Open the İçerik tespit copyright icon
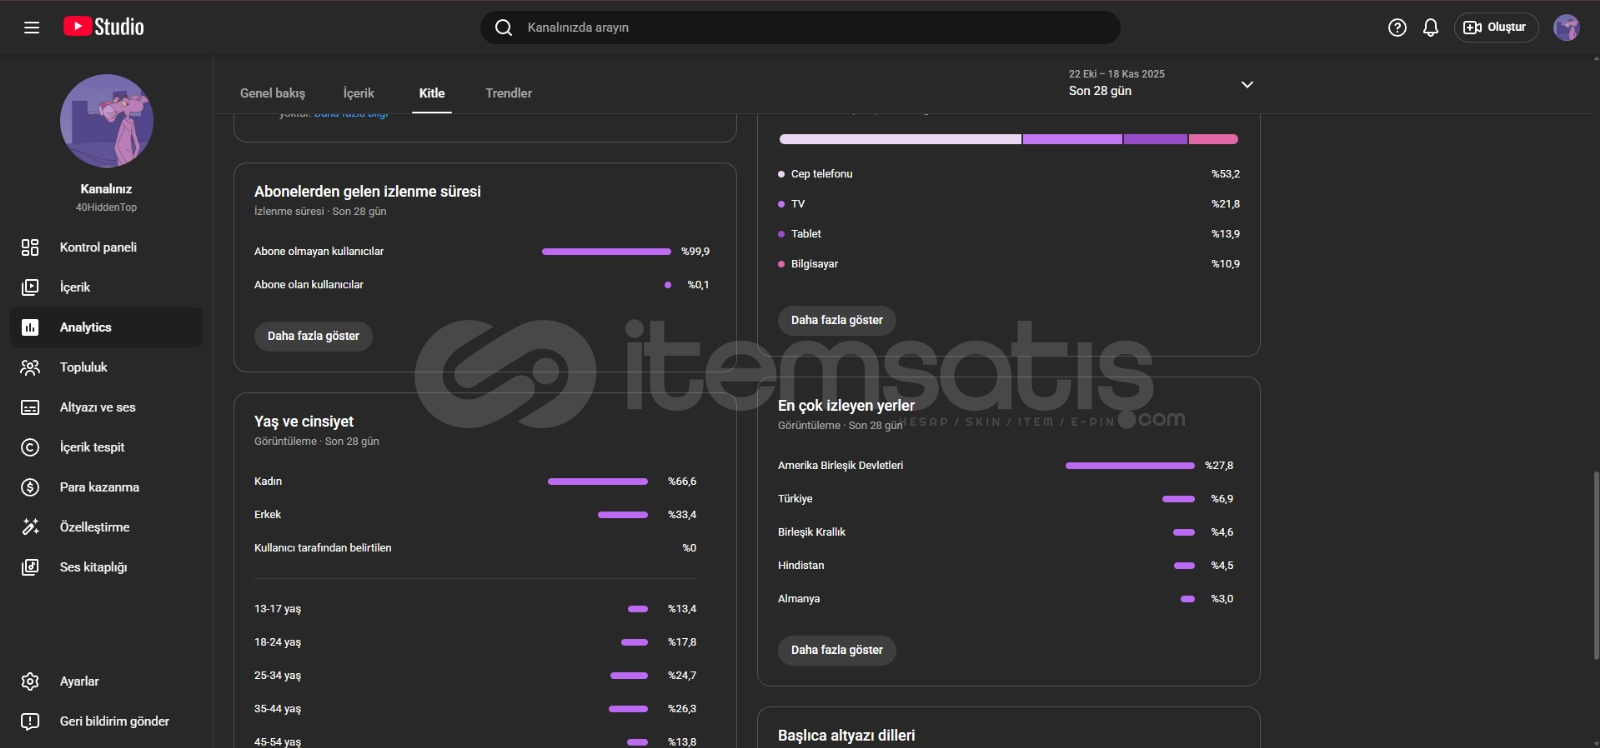The height and width of the screenshot is (748, 1600). tap(30, 447)
